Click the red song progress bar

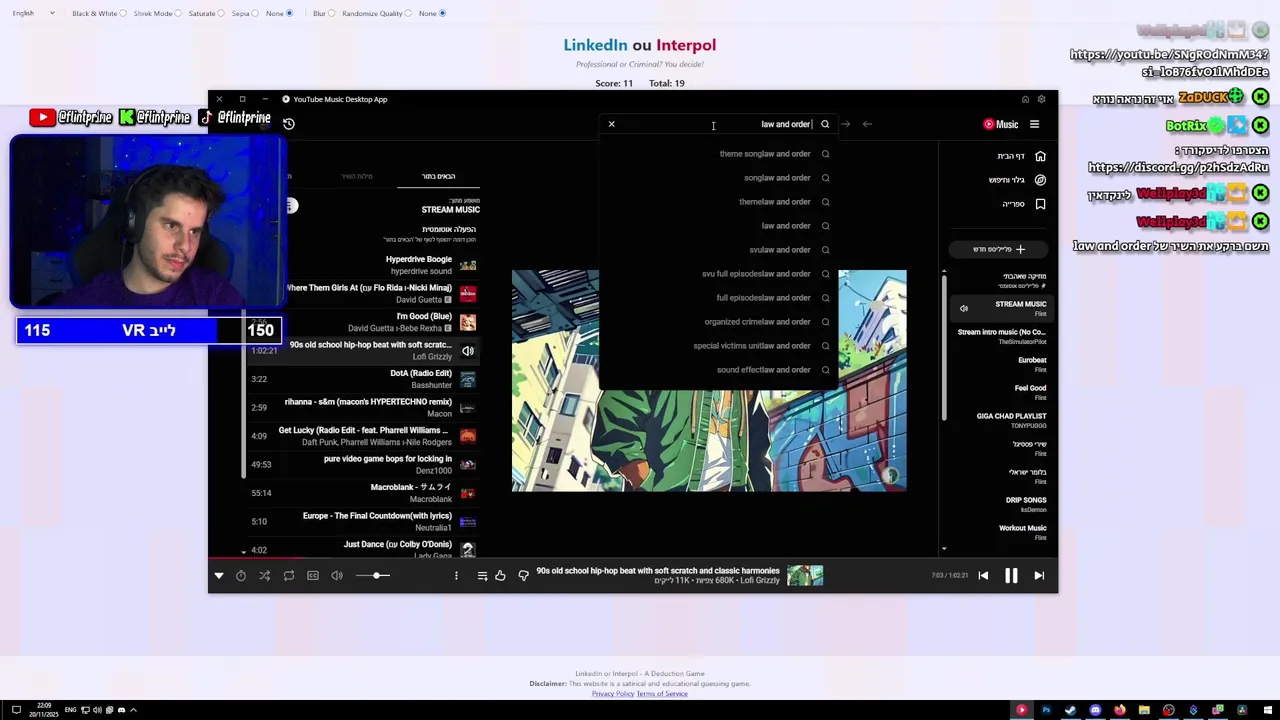256,560
